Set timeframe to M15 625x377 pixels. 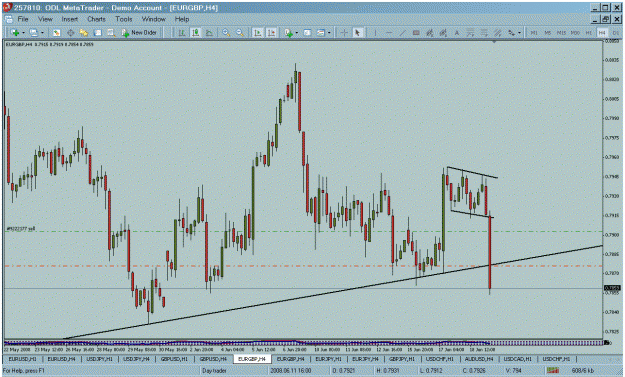(561, 33)
